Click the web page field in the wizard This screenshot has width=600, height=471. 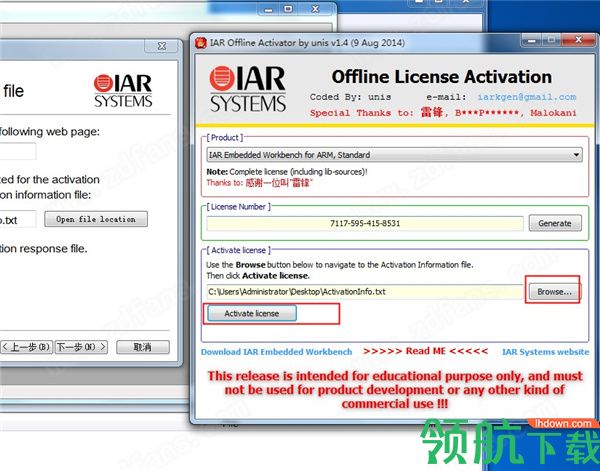pos(18,152)
